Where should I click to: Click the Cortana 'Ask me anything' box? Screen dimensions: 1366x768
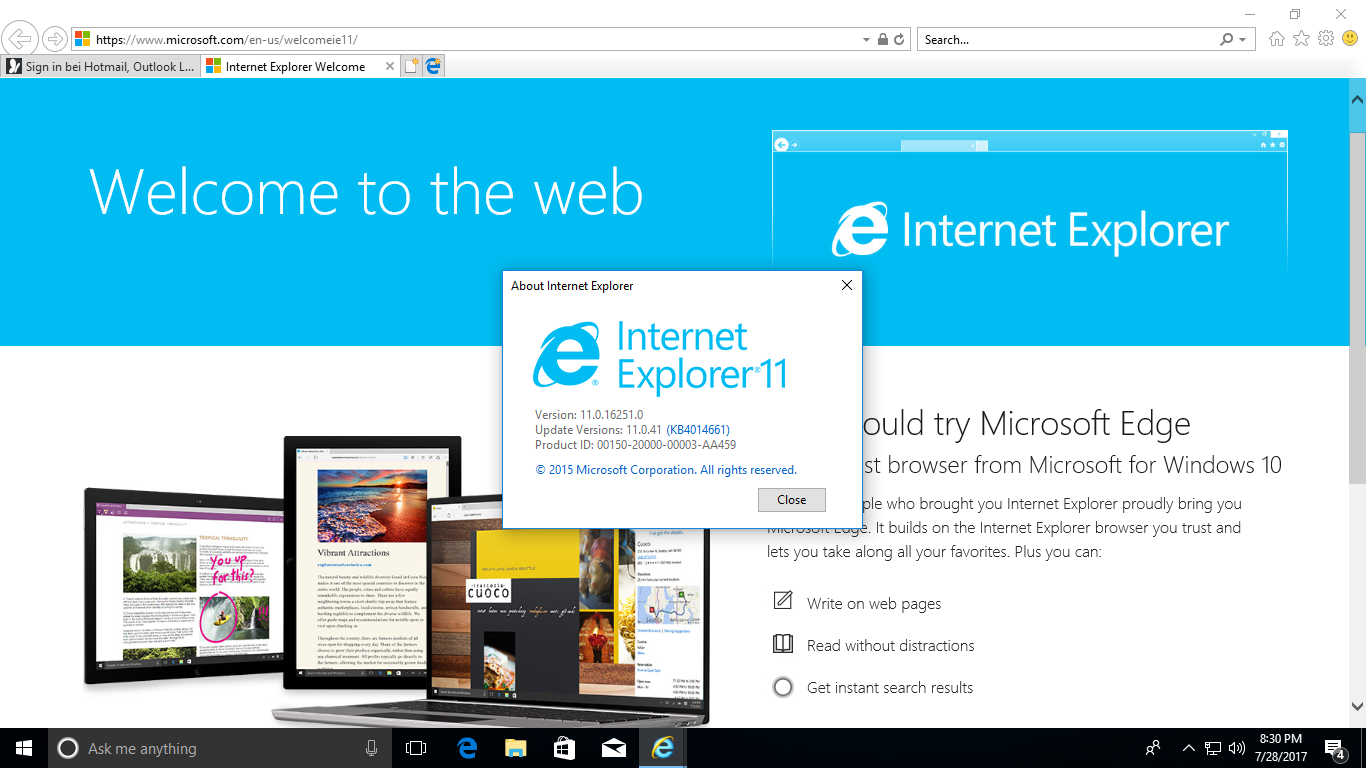[220, 748]
